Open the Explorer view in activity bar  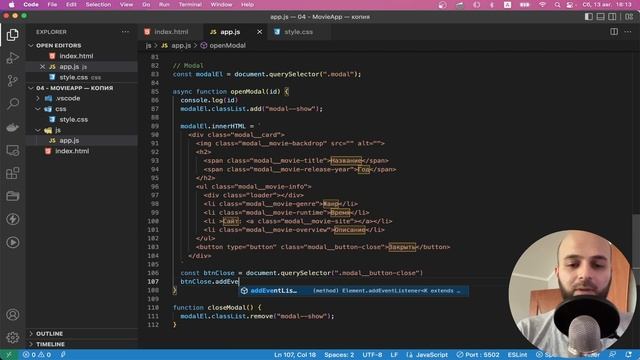13,35
